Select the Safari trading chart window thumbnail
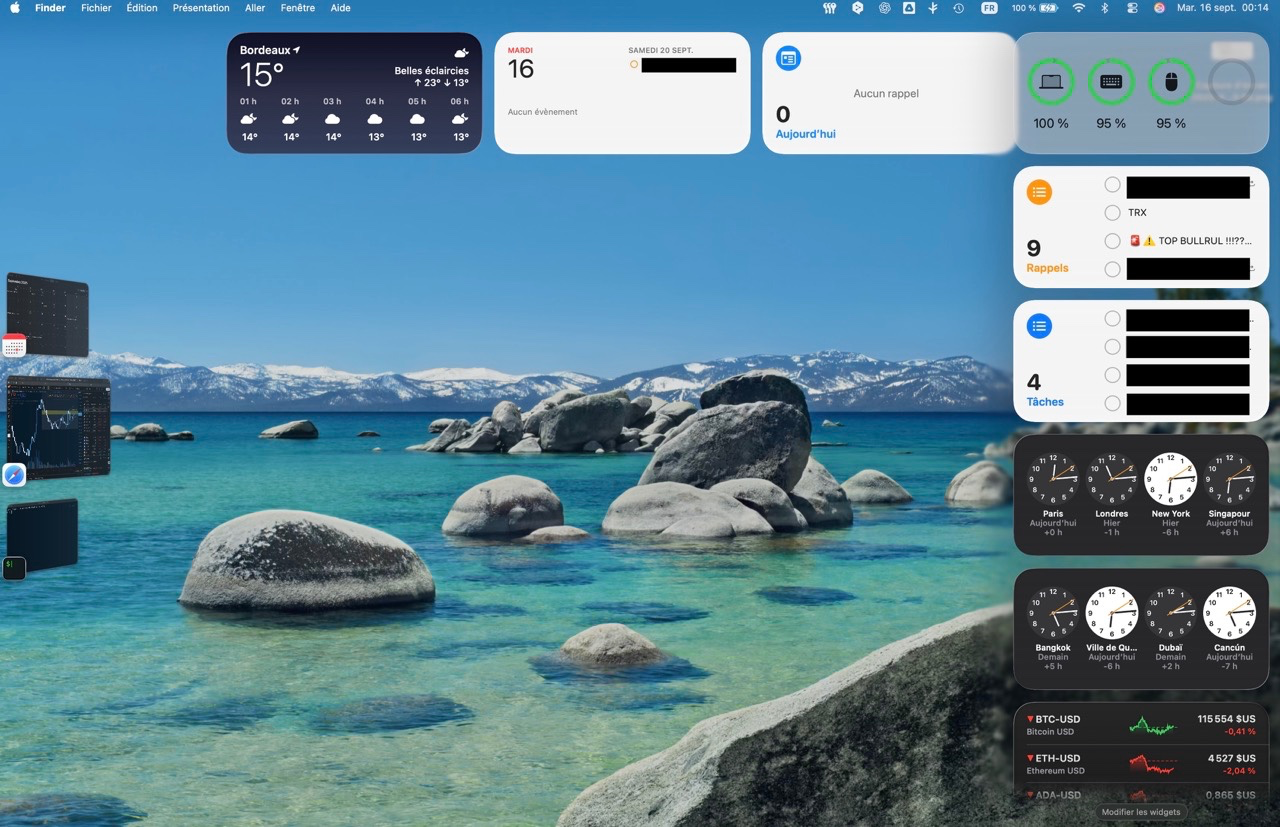The width and height of the screenshot is (1280, 827). tap(59, 427)
